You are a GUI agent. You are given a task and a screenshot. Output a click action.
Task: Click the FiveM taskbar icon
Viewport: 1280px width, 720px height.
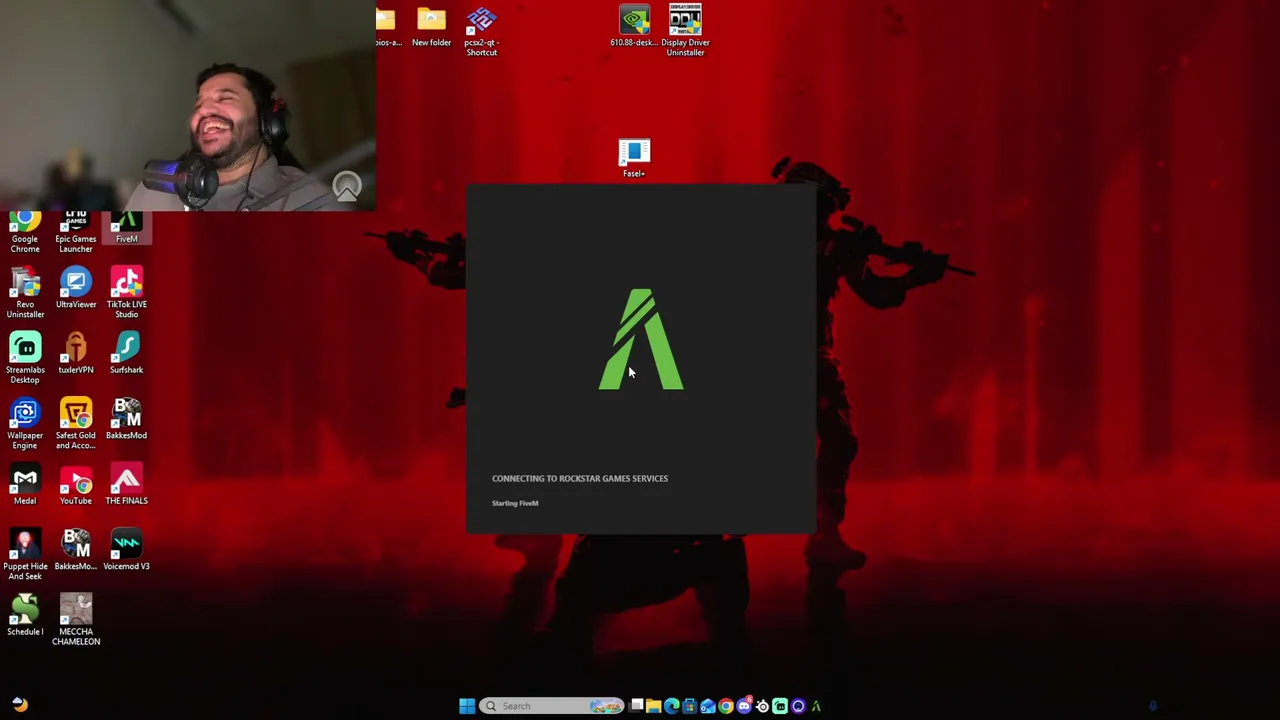click(x=816, y=706)
